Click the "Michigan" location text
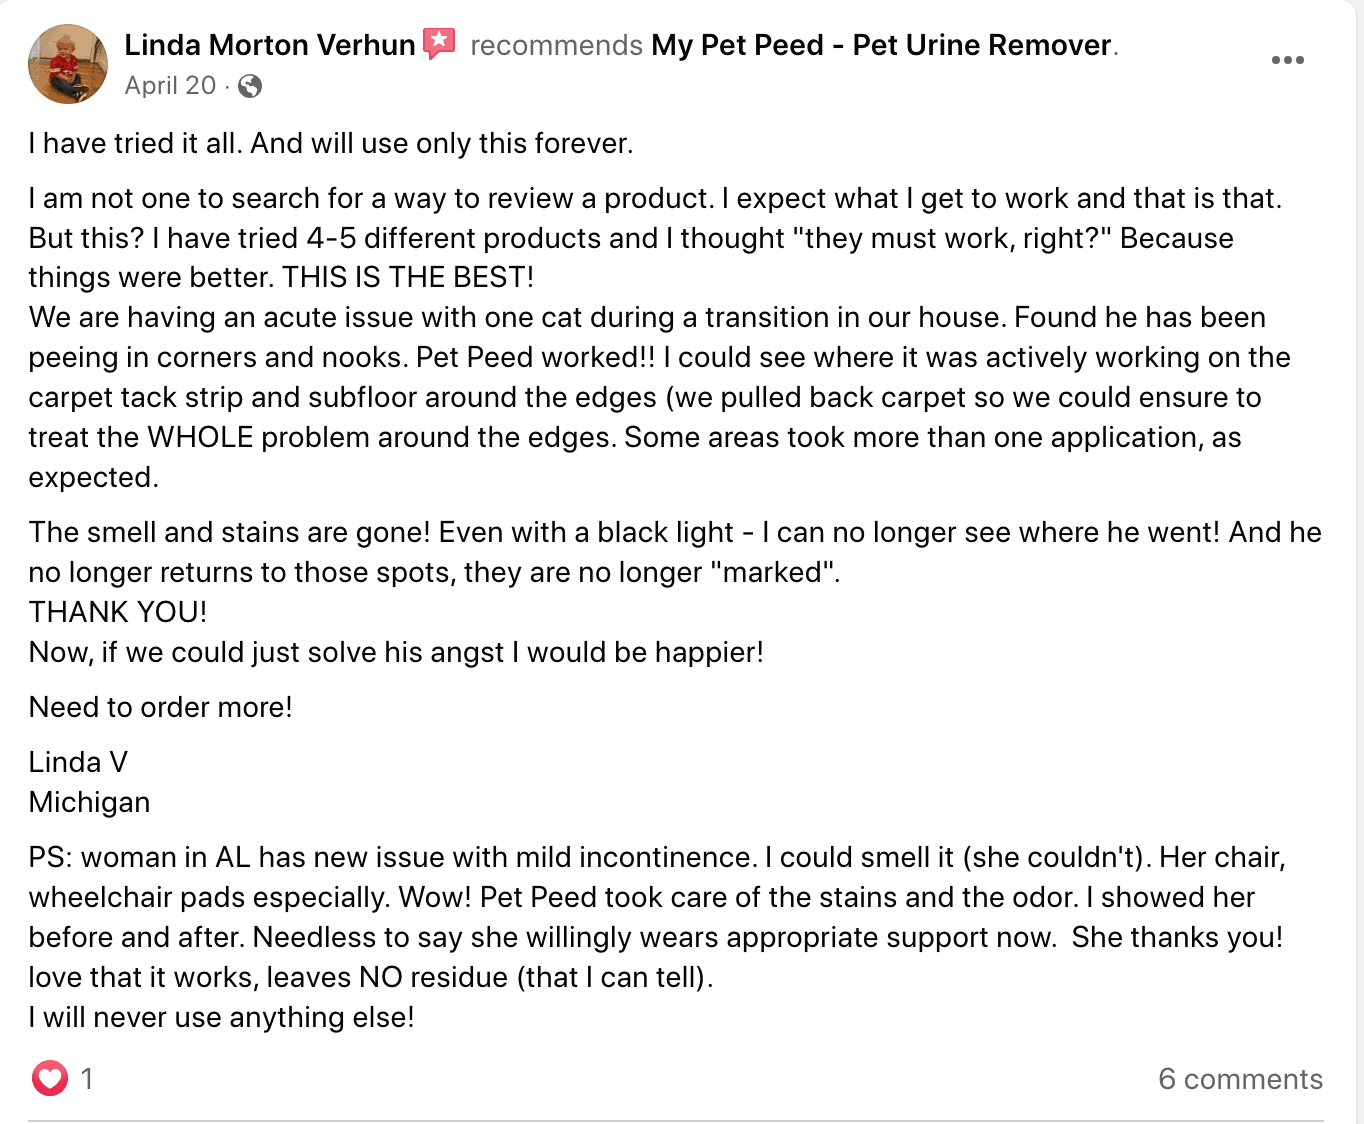The height and width of the screenshot is (1124, 1364). point(89,802)
